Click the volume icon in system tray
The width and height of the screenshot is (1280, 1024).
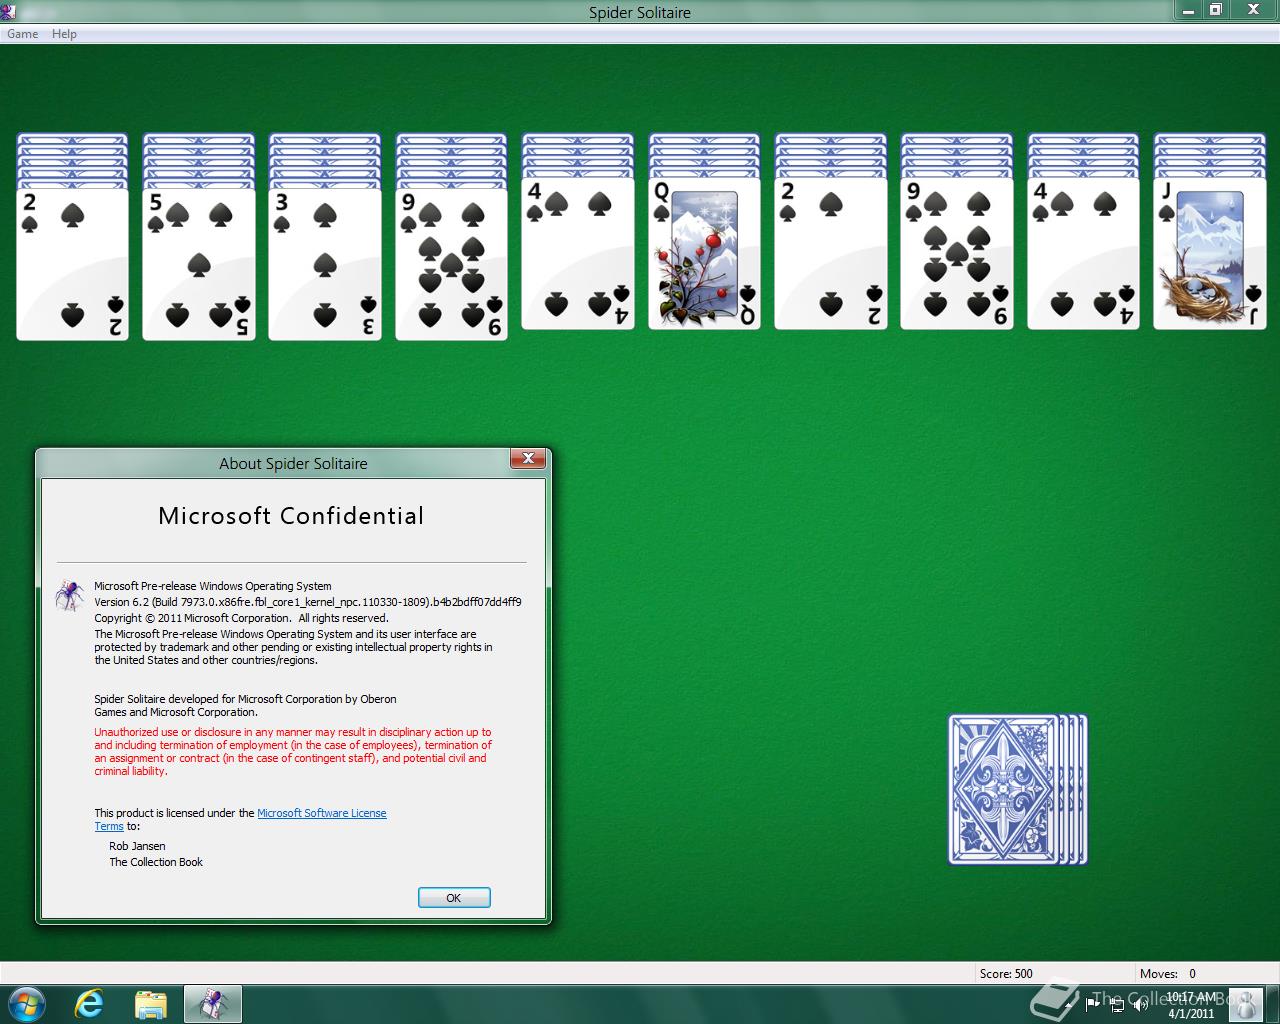pos(1139,1004)
